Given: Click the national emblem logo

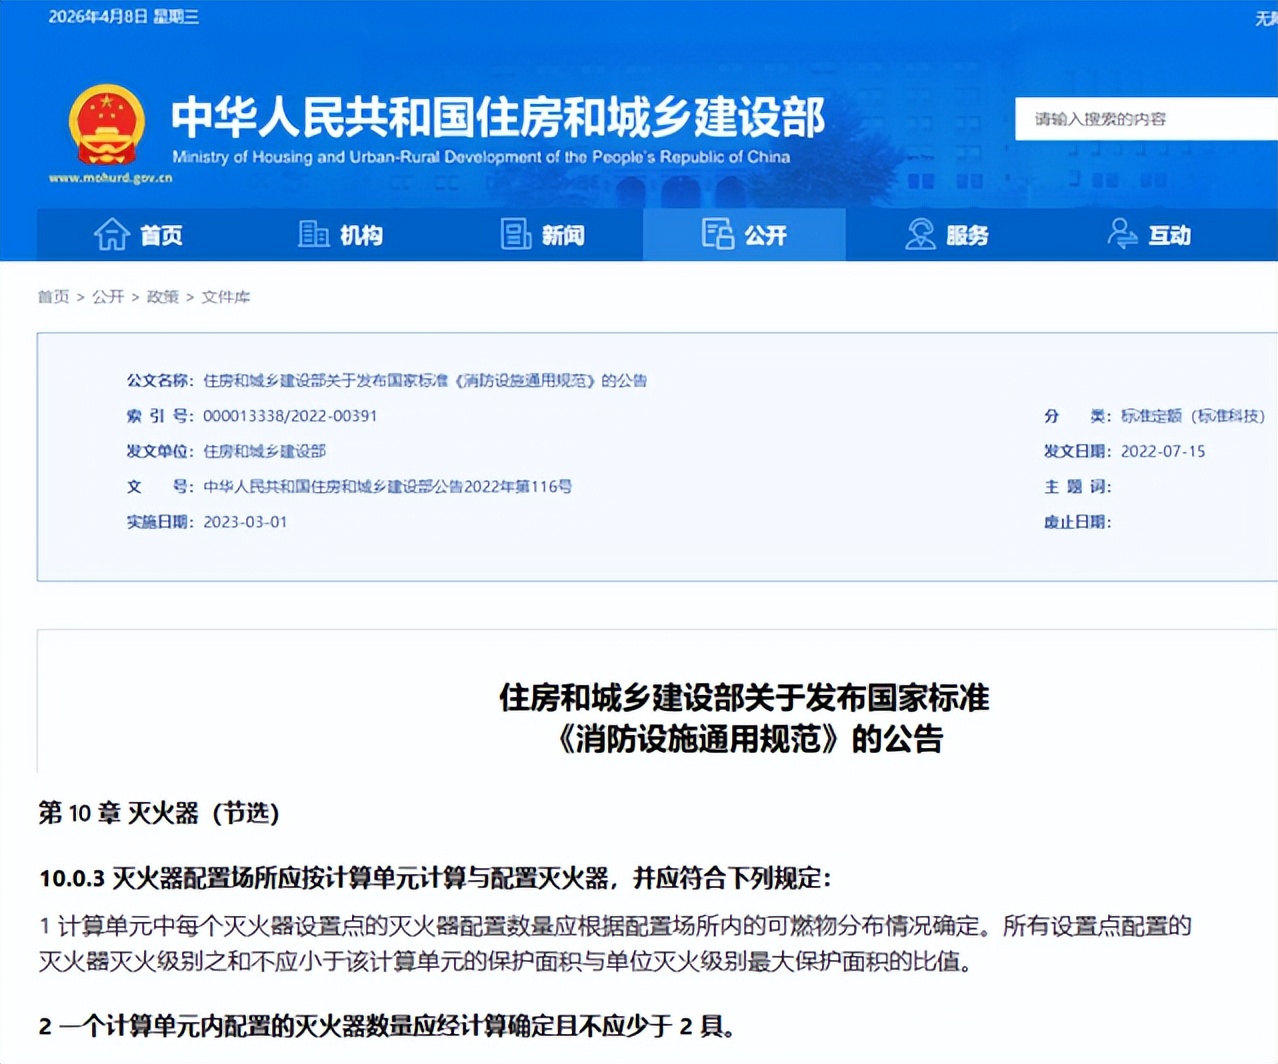Looking at the screenshot, I should (107, 126).
